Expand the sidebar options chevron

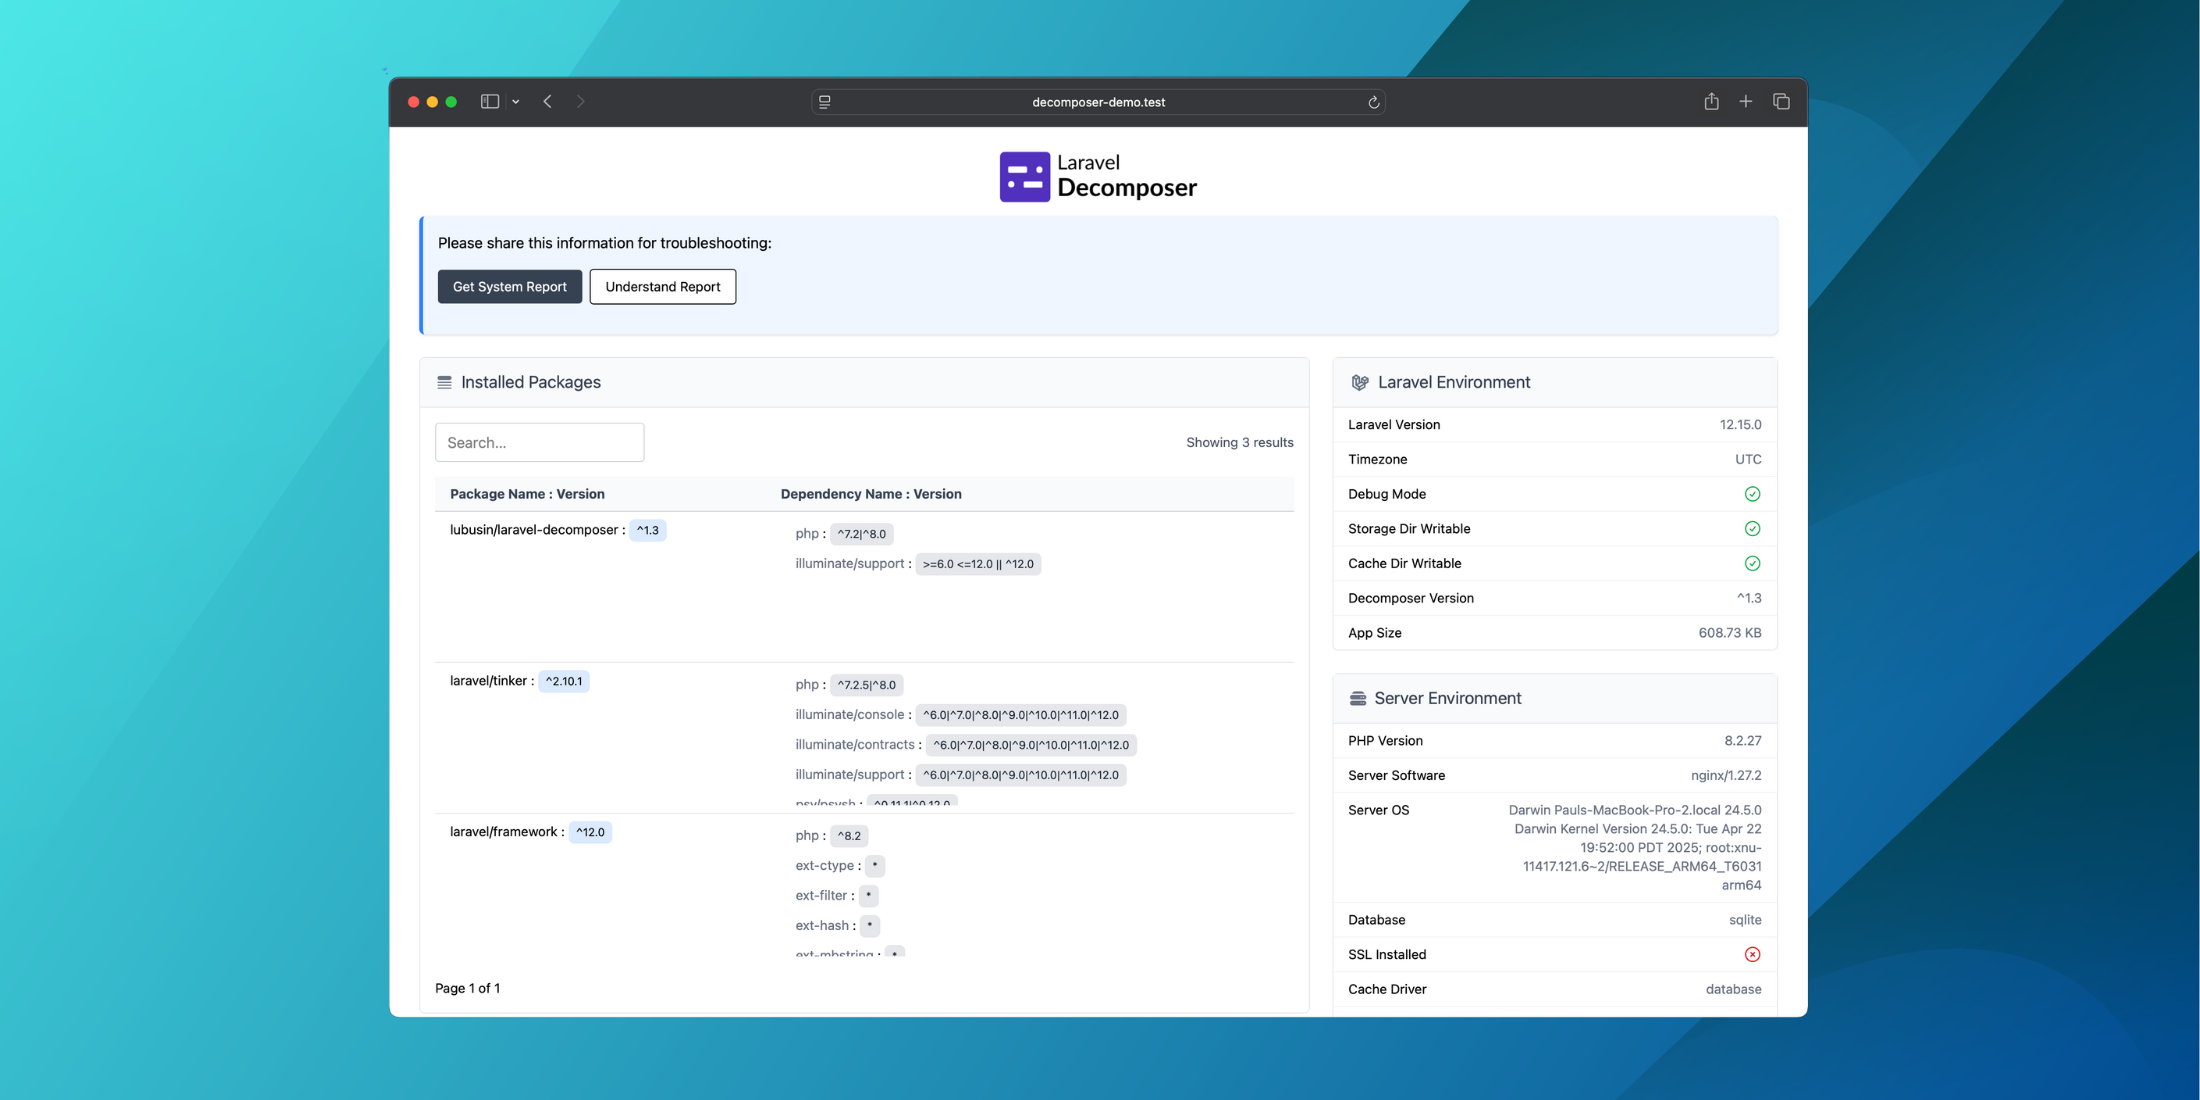[x=516, y=101]
